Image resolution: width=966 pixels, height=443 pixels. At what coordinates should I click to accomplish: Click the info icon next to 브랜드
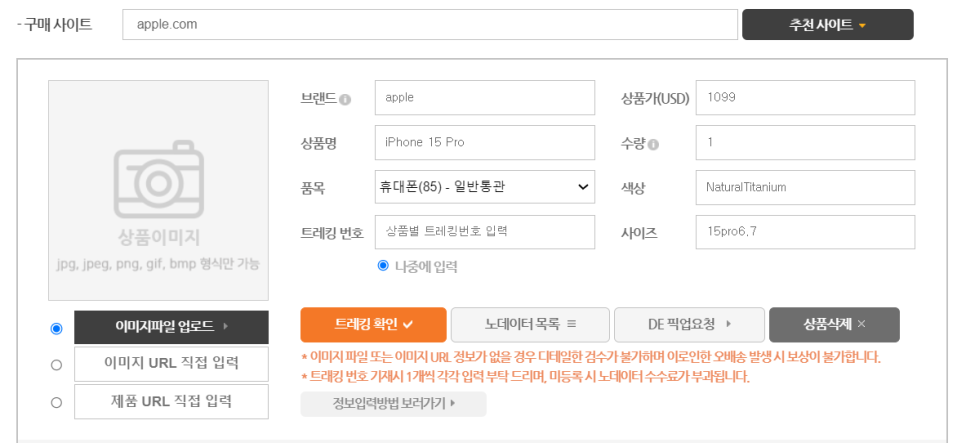tap(345, 99)
